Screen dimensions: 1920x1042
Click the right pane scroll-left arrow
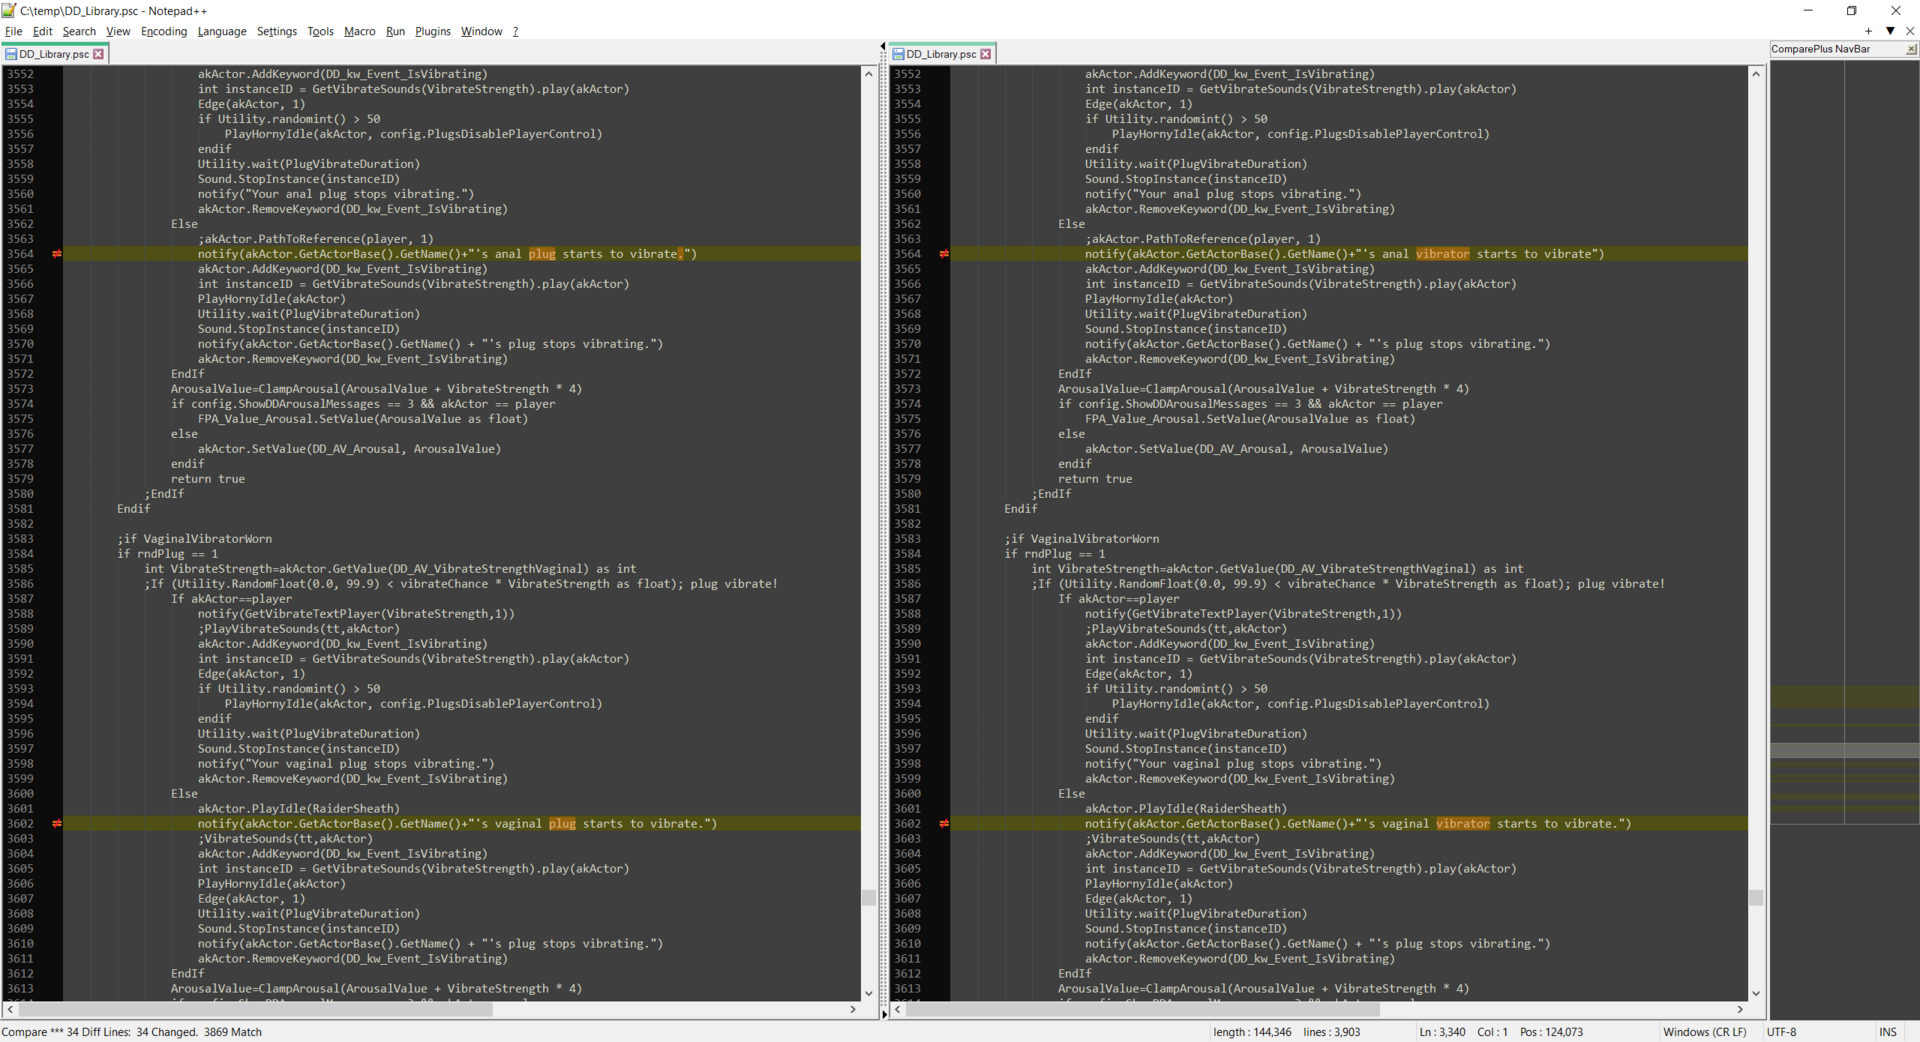[x=898, y=1010]
